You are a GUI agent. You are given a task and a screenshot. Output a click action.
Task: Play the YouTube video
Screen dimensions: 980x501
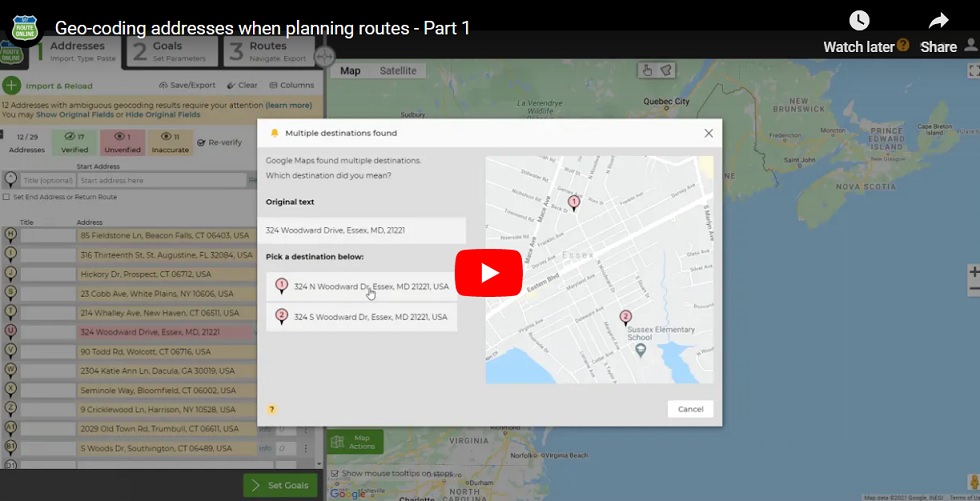point(488,273)
